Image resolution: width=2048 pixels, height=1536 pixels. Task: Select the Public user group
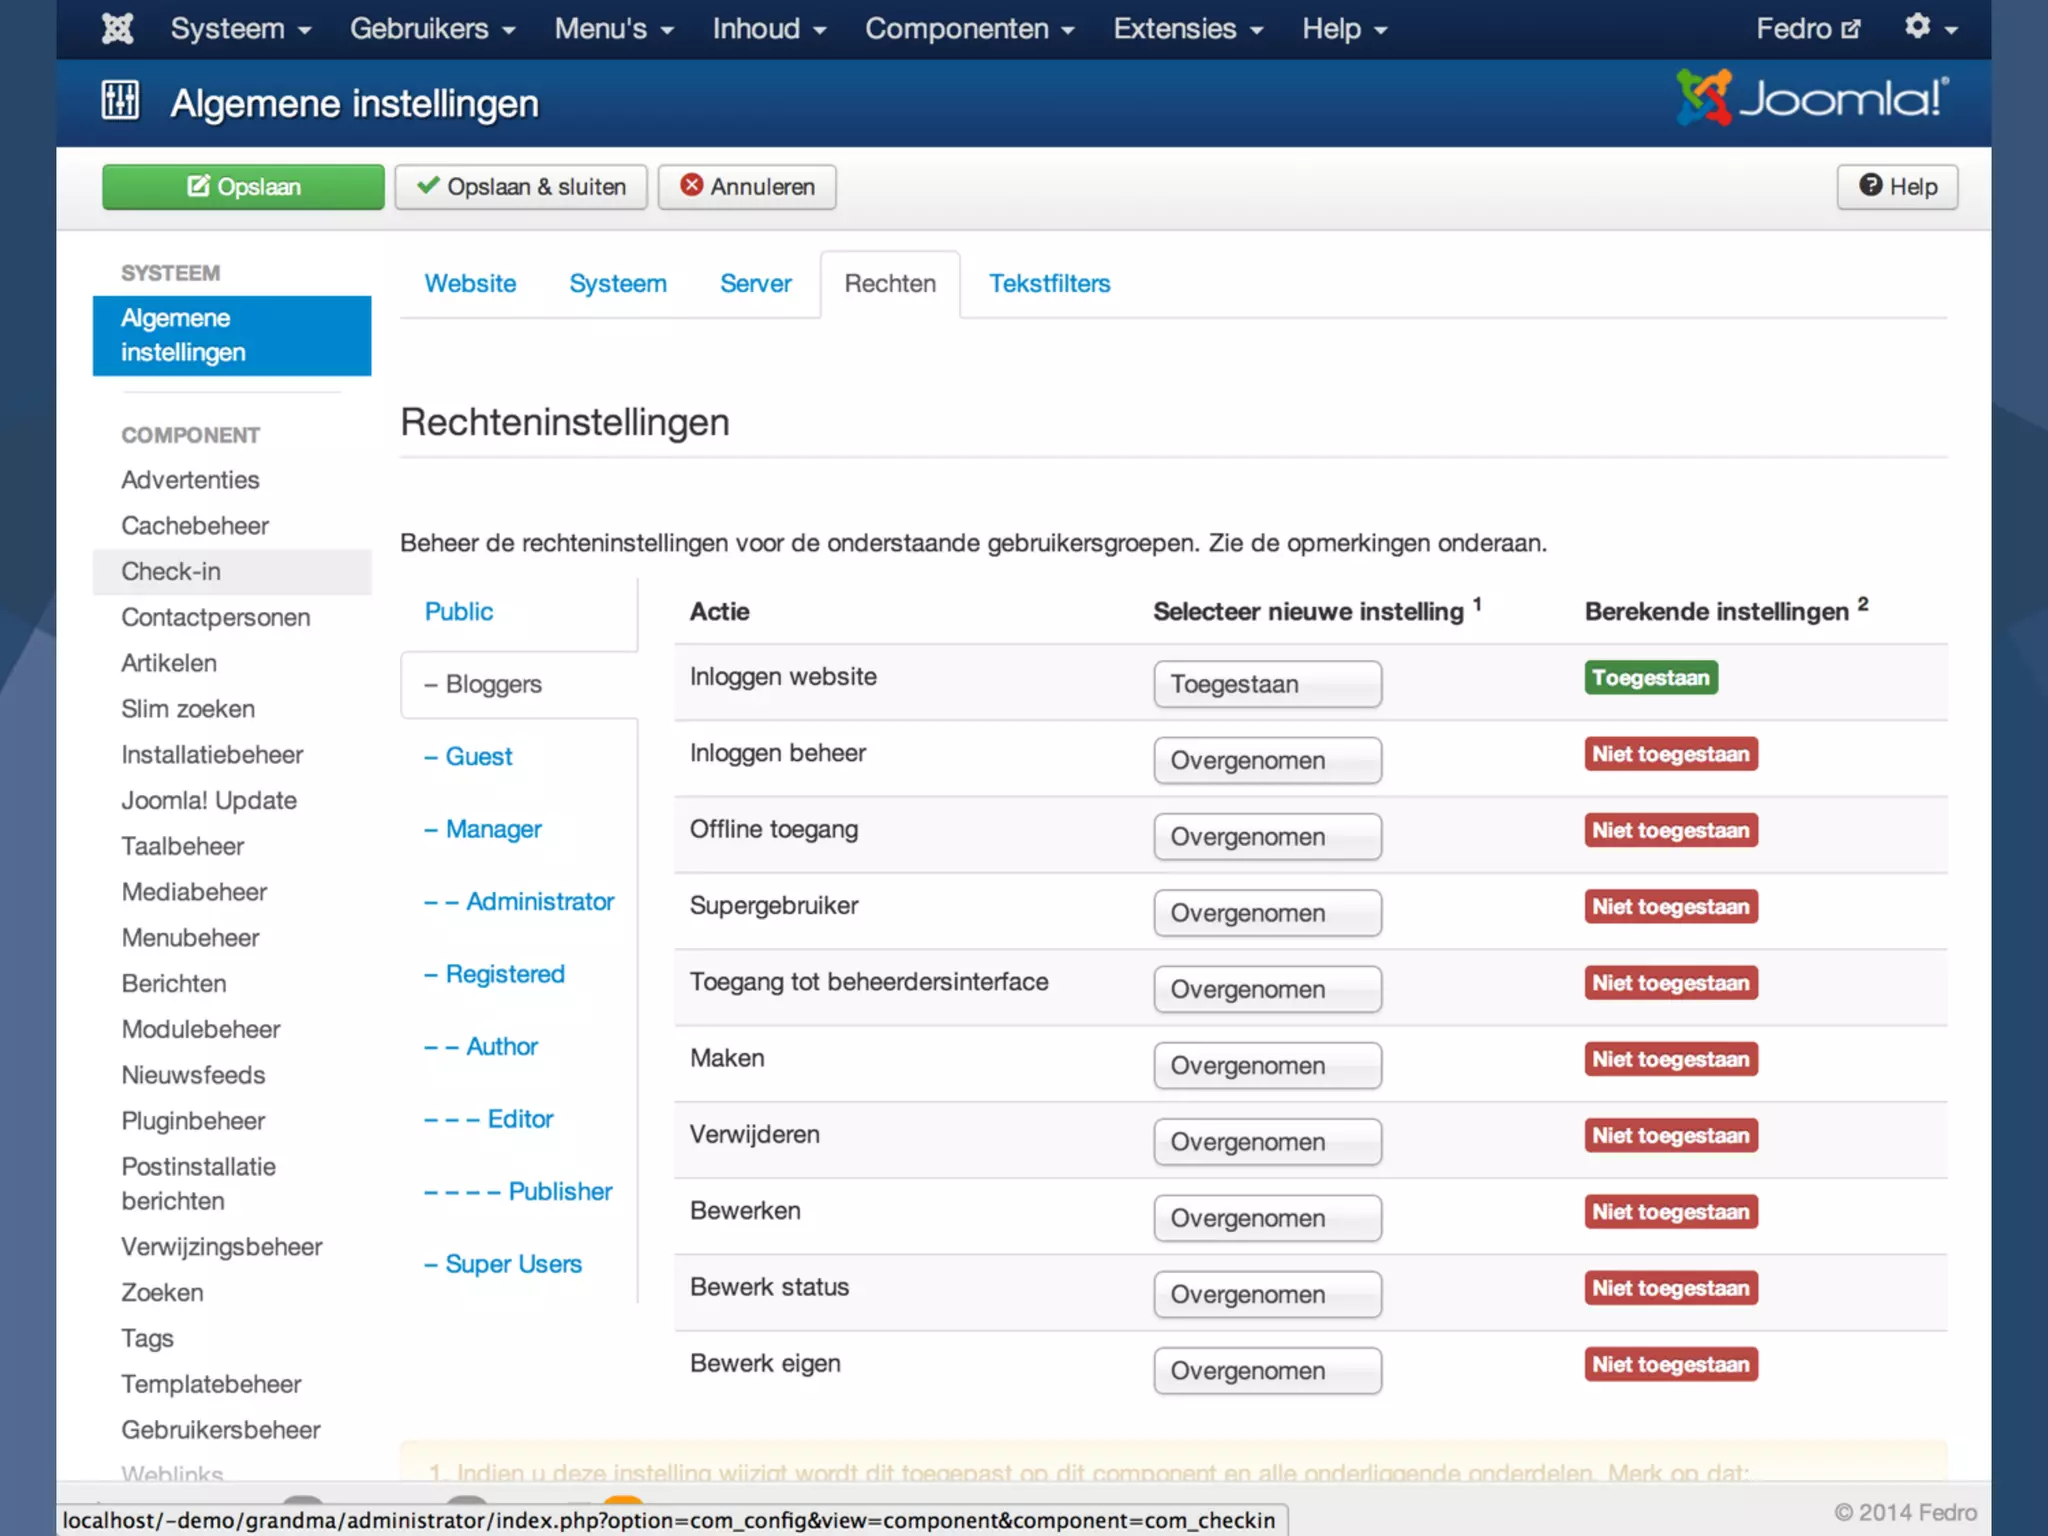coord(458,612)
